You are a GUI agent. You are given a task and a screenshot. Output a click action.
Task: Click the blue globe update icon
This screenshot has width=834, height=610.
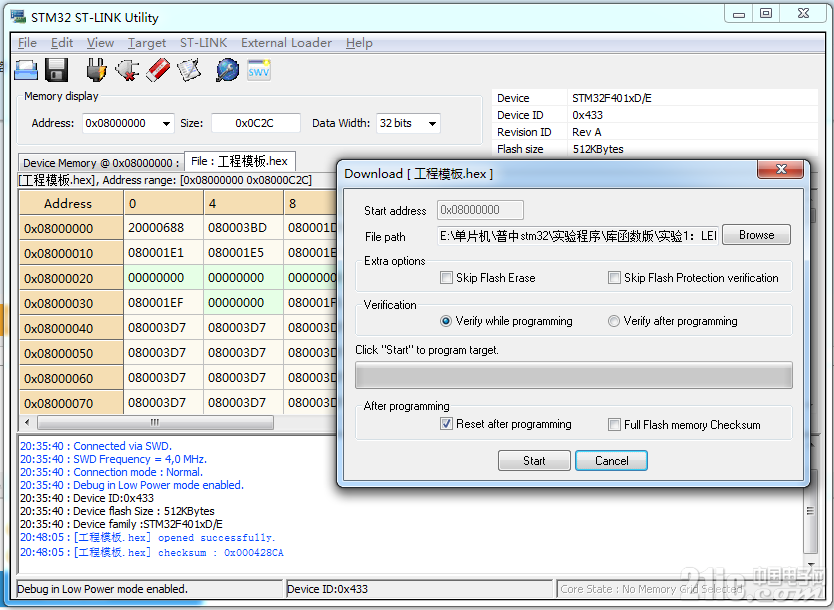(x=227, y=70)
